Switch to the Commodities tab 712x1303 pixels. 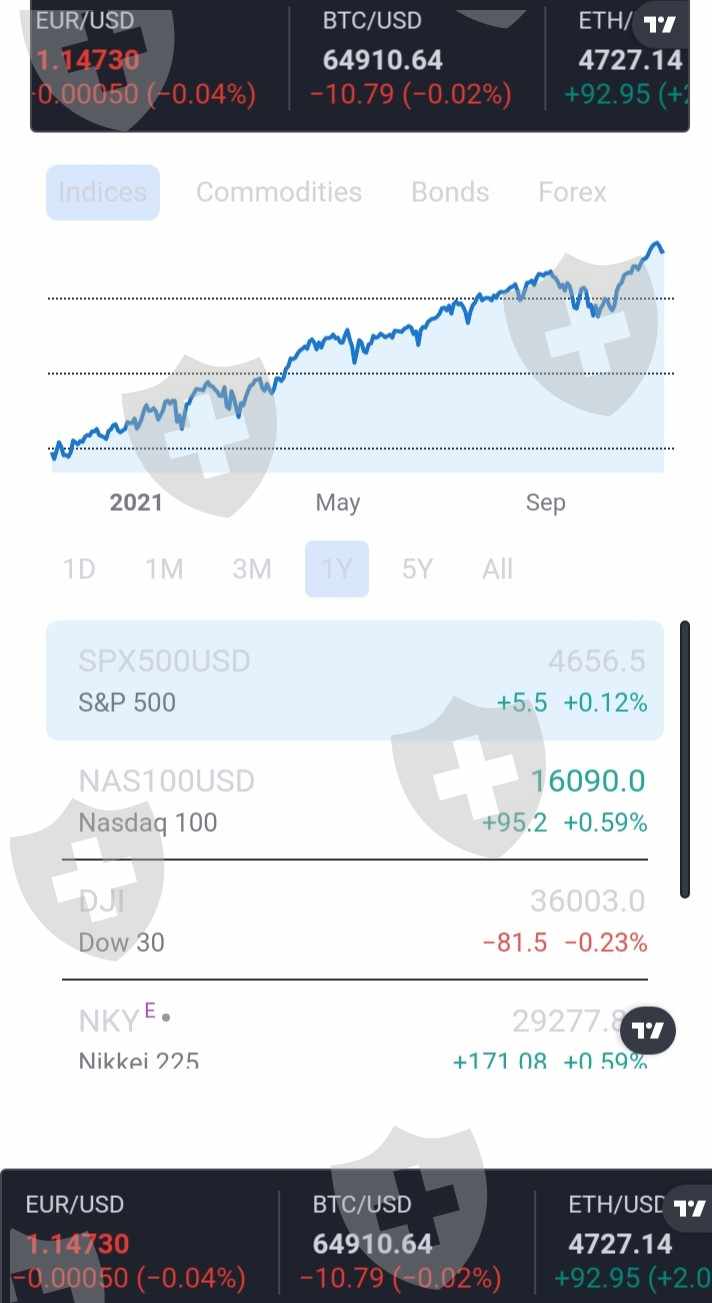pyautogui.click(x=279, y=192)
